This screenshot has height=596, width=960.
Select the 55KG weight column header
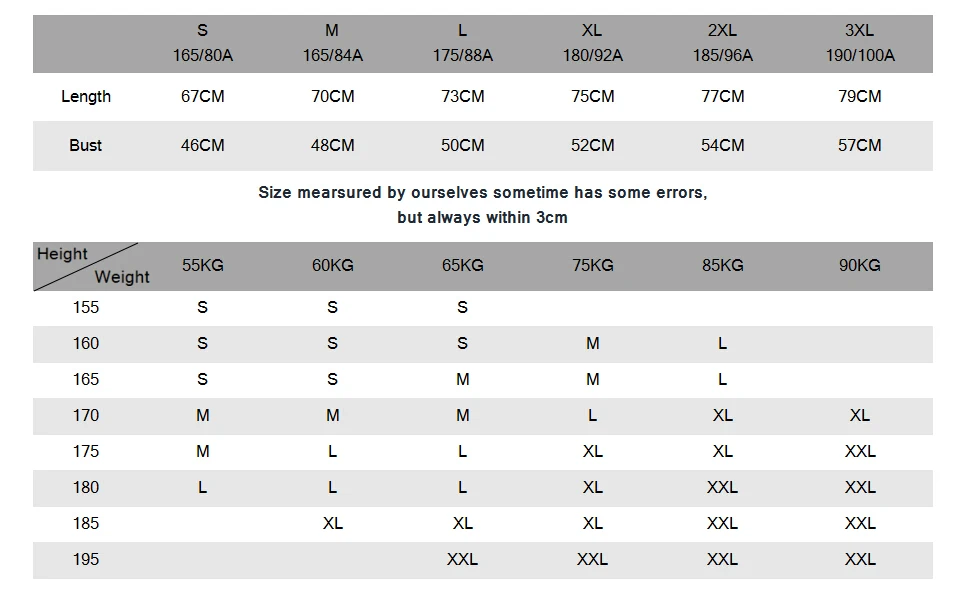[x=202, y=266]
